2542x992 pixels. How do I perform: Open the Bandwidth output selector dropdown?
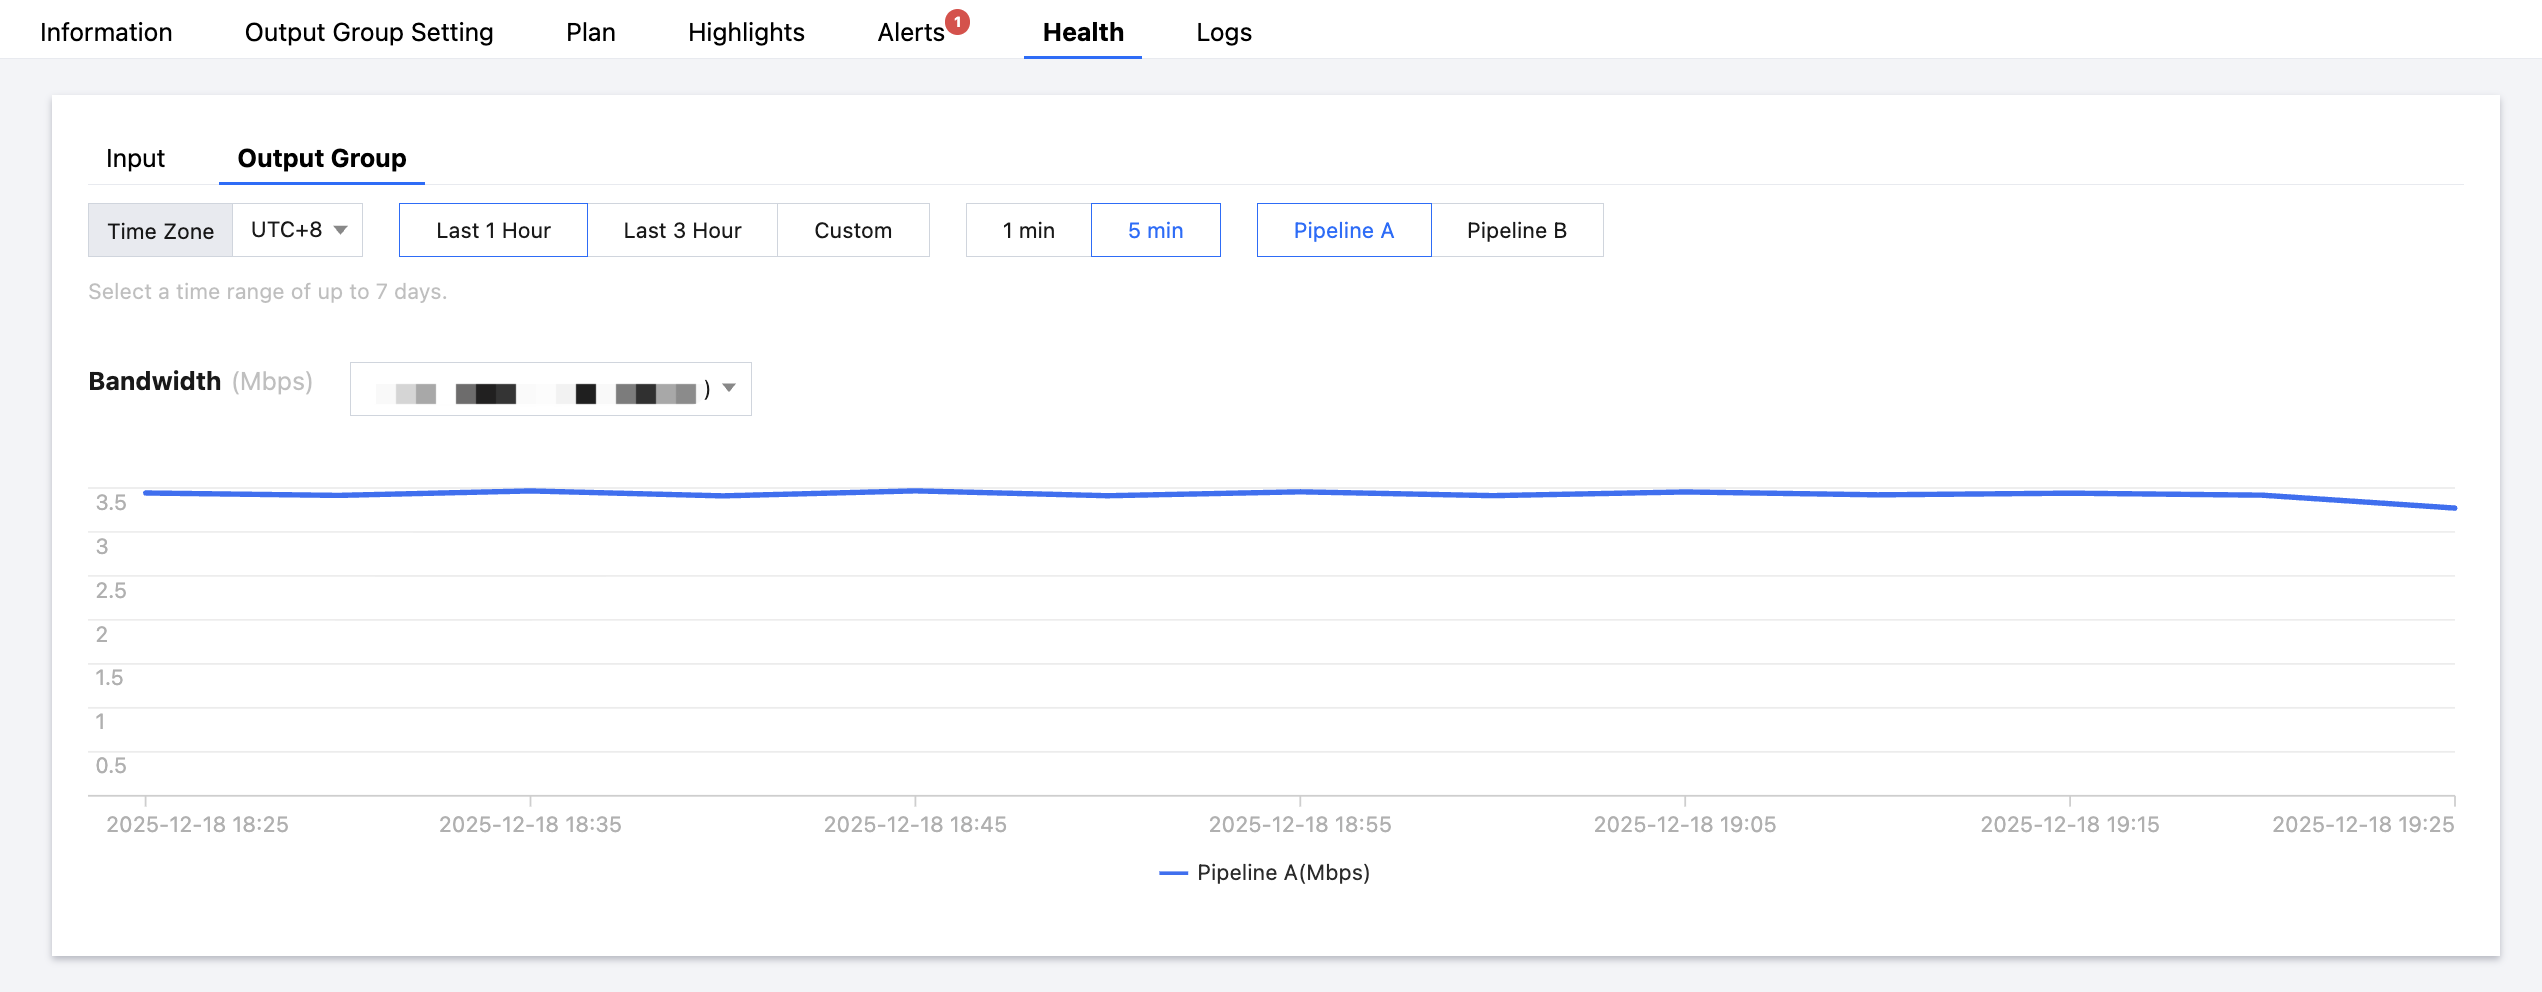coord(550,389)
